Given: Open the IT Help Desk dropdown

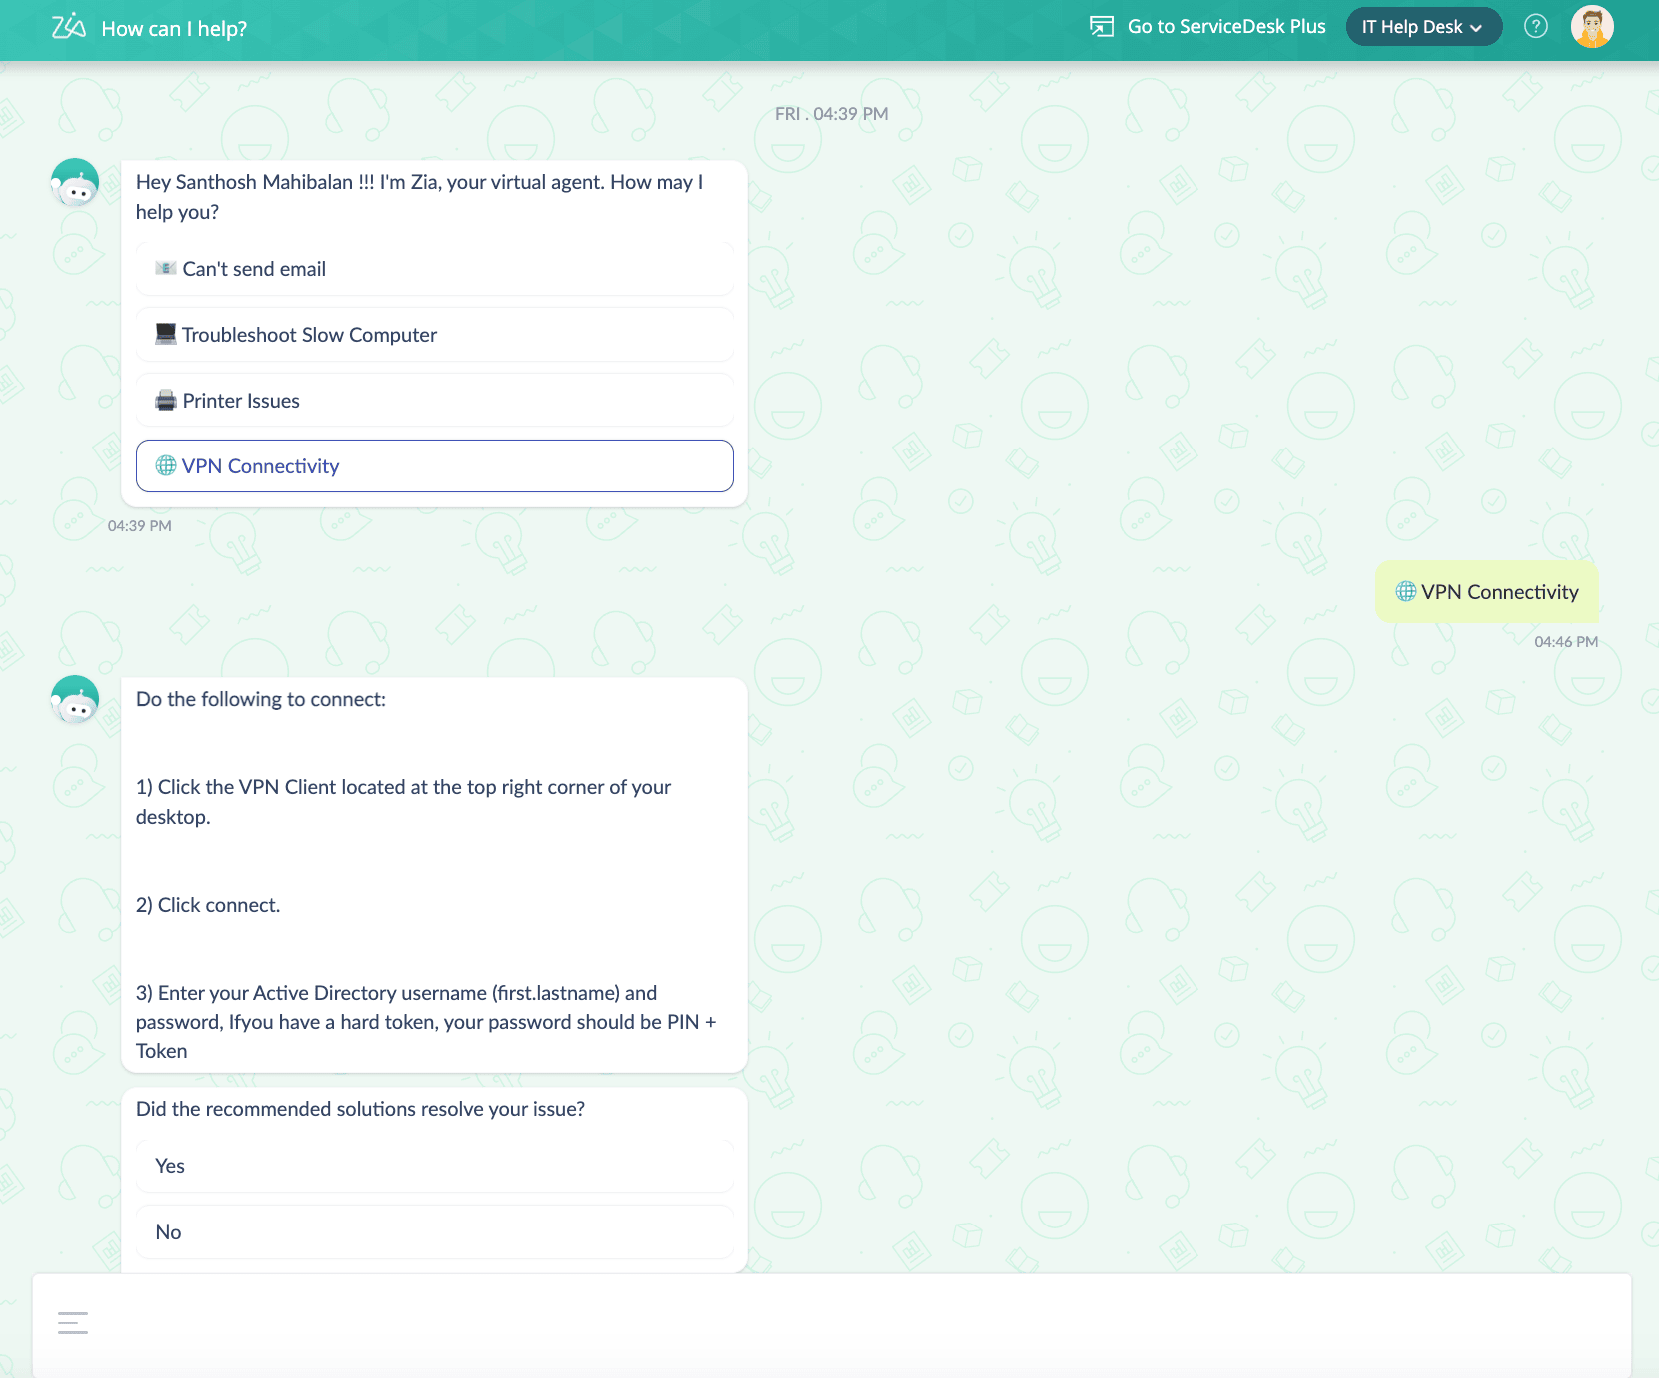Looking at the screenshot, I should click(x=1413, y=27).
